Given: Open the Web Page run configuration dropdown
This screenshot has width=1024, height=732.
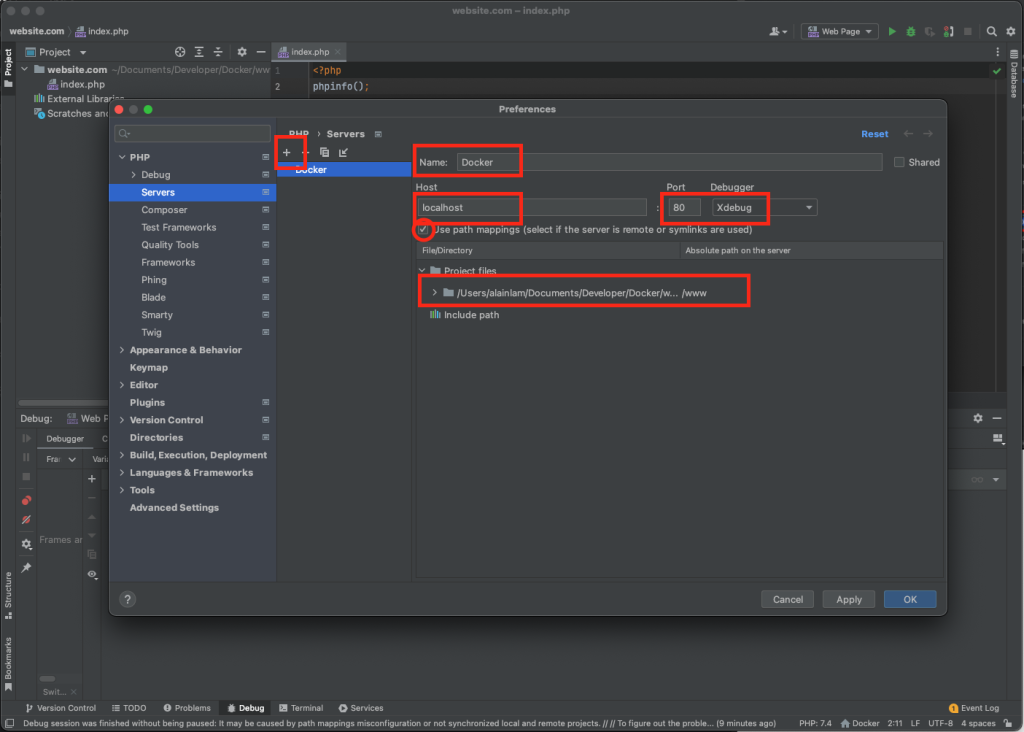Looking at the screenshot, I should click(x=840, y=31).
